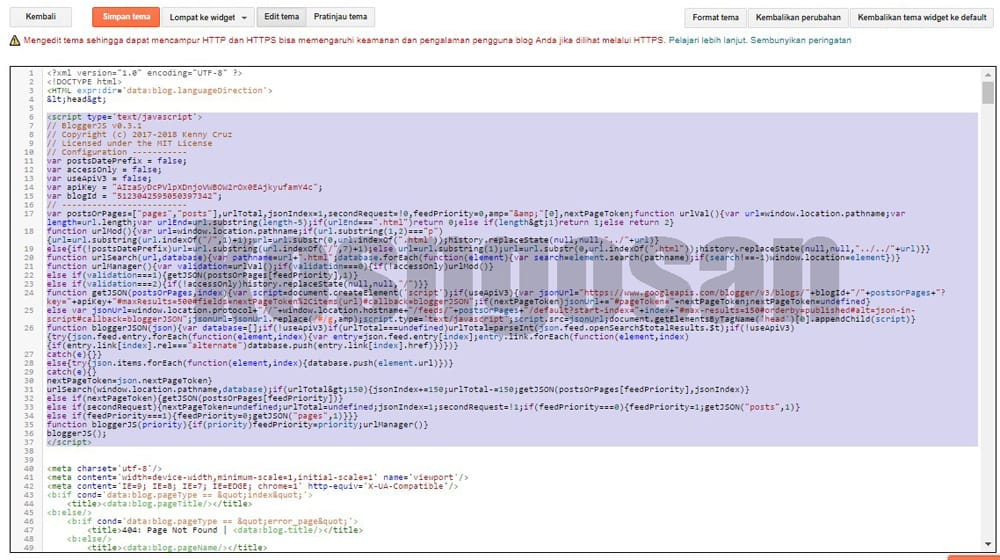
Task: Switch to the Pratinjau tema tab
Action: click(x=341, y=17)
